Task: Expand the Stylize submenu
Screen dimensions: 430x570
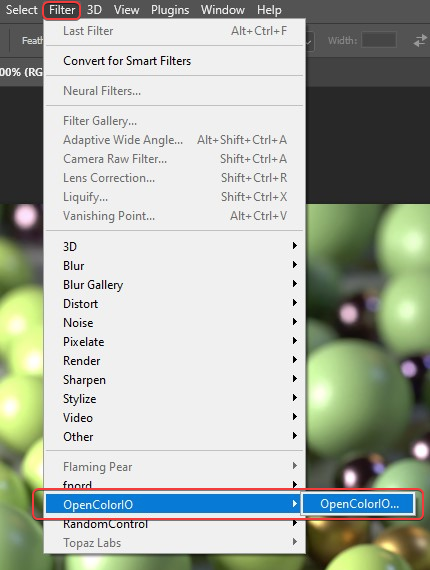Action: pyautogui.click(x=174, y=399)
